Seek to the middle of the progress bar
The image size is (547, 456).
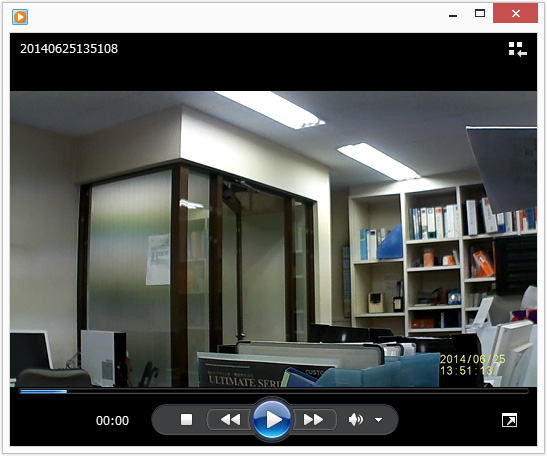pos(274,391)
